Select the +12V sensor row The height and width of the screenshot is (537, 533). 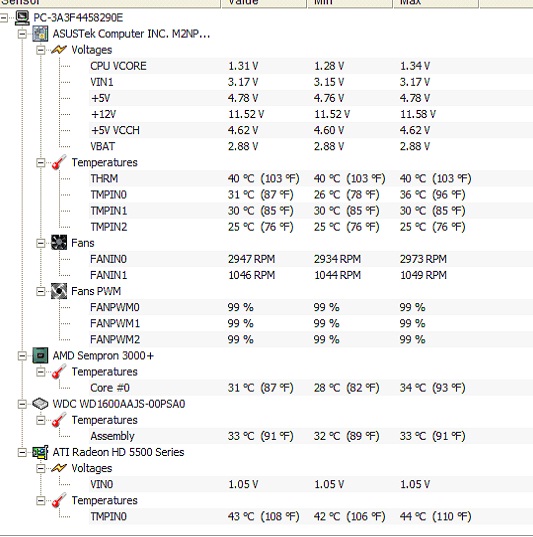click(x=311, y=114)
